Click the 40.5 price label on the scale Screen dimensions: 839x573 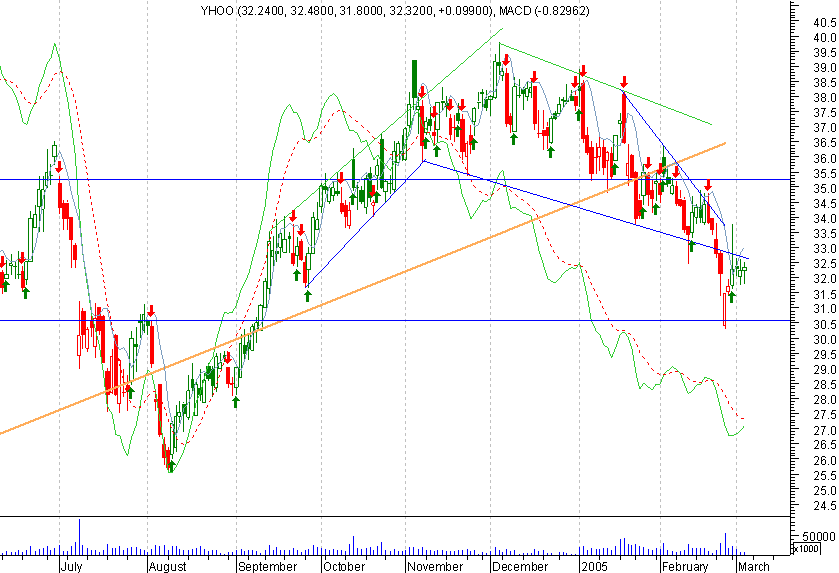point(825,22)
